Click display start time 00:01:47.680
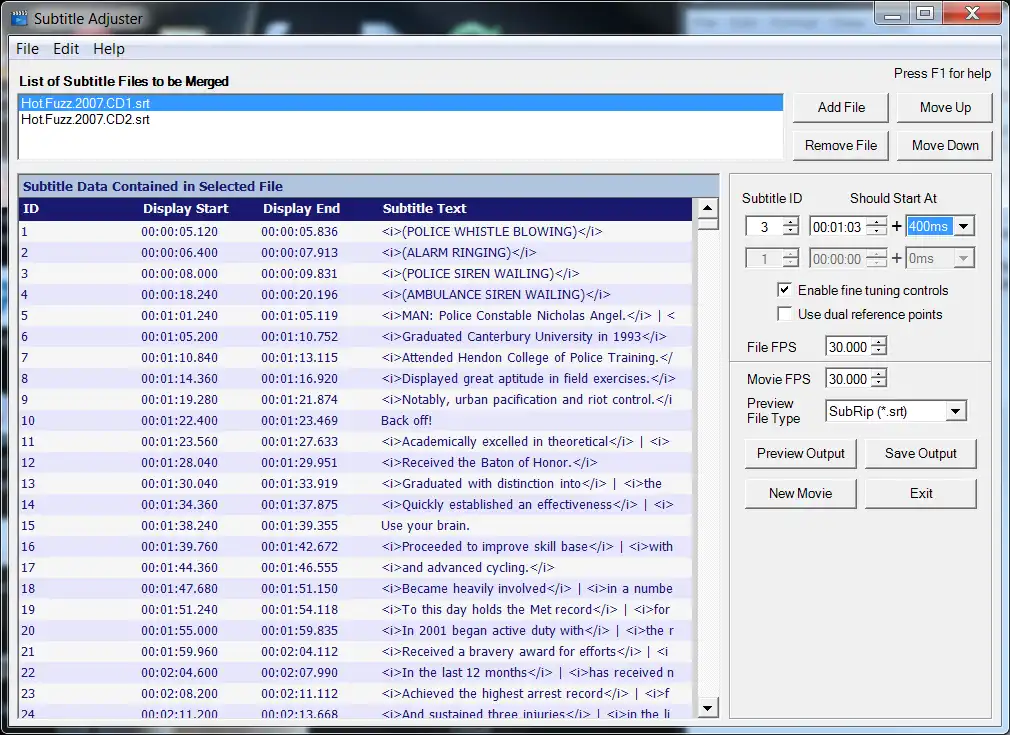Image resolution: width=1010 pixels, height=735 pixels. (x=180, y=589)
